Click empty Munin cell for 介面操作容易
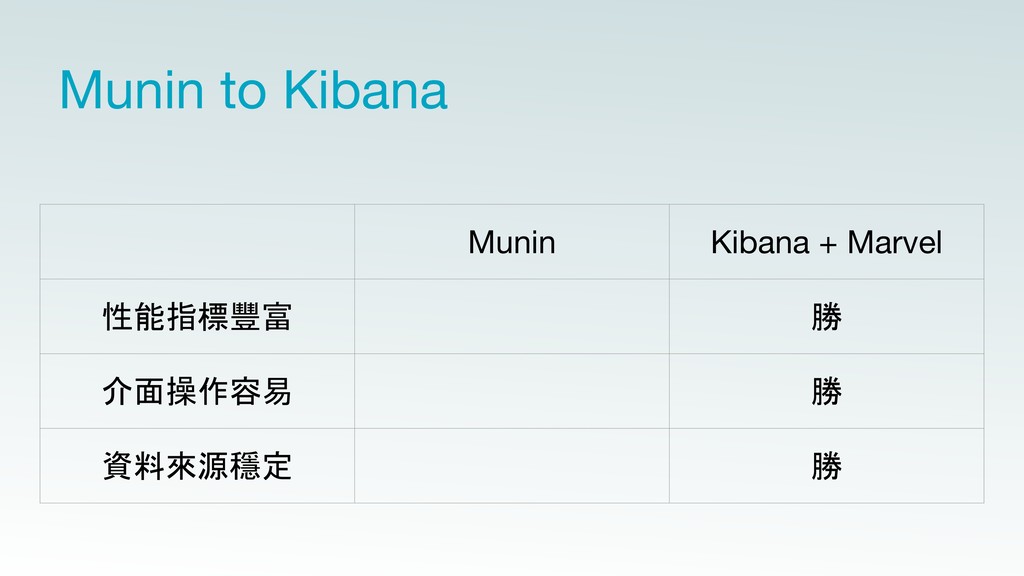 point(512,391)
